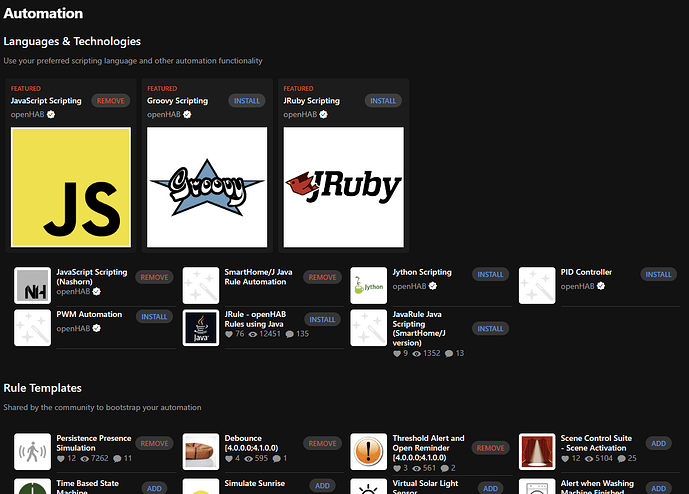Add Scene Control Suite - Scene Activation
Image resolution: width=689 pixels, height=494 pixels.
[x=658, y=443]
